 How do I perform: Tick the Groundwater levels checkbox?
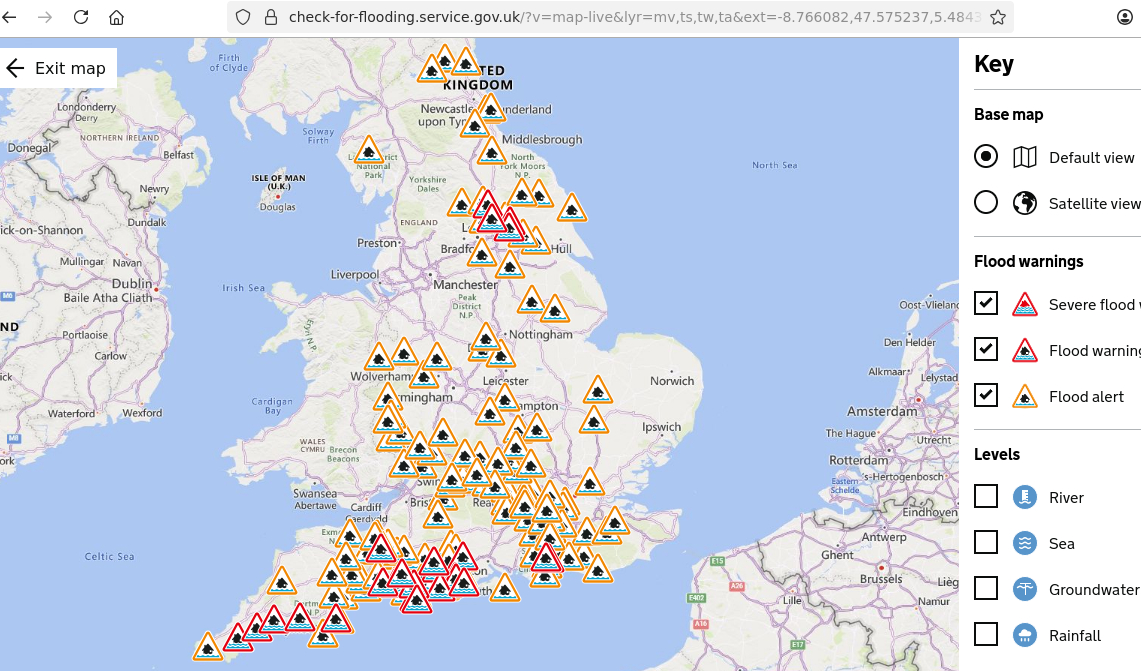click(x=986, y=588)
